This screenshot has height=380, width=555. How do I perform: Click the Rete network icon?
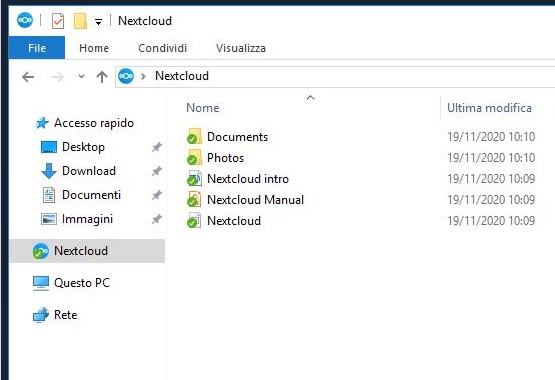pos(41,315)
